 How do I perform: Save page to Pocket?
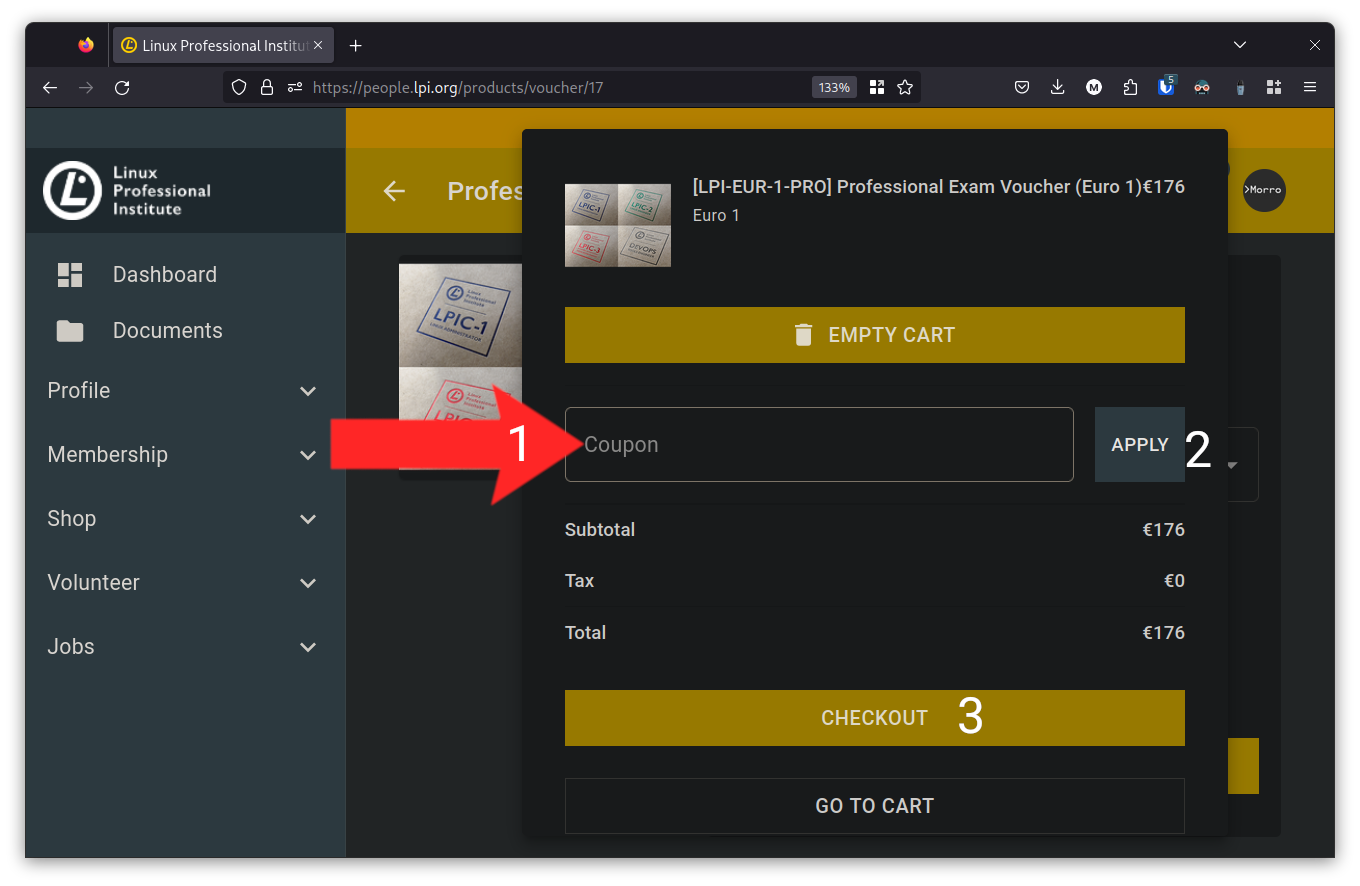[1022, 88]
